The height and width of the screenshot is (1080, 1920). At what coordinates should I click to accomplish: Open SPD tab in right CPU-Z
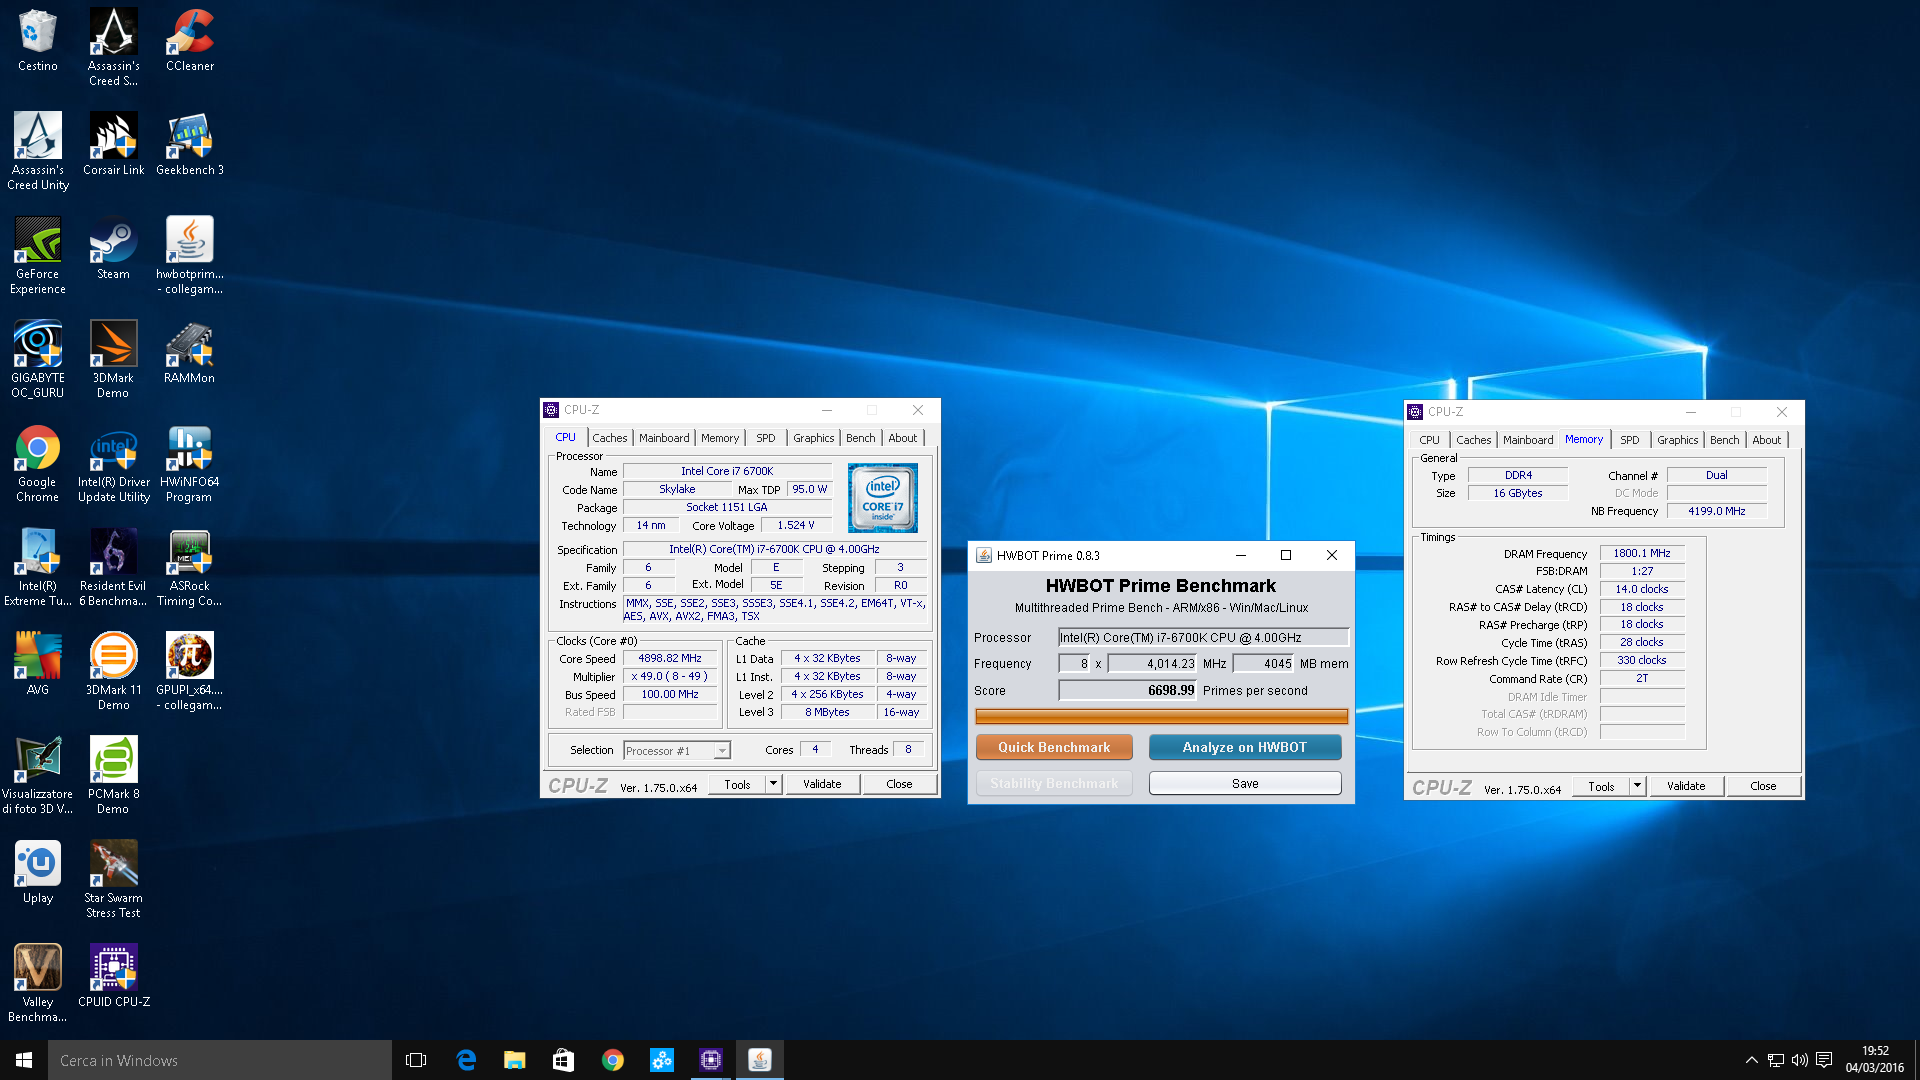coord(1629,440)
